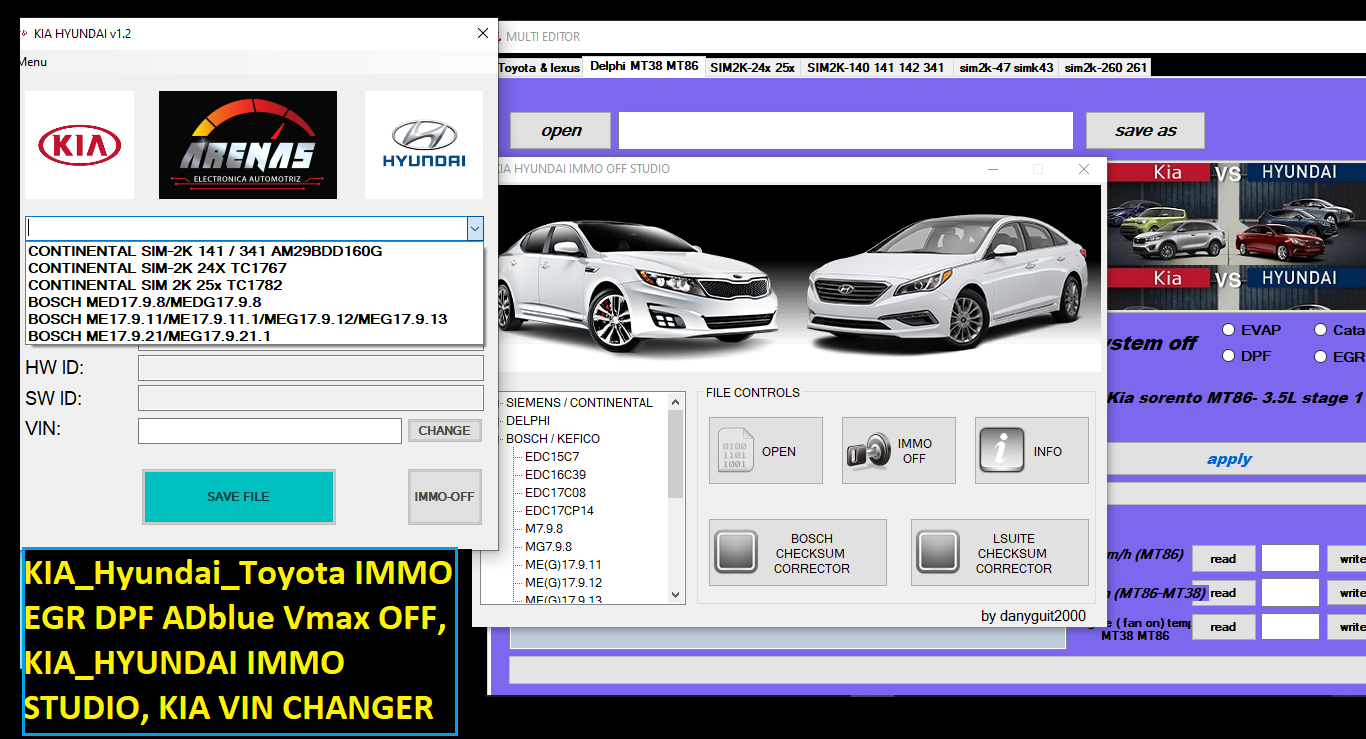This screenshot has width=1366, height=739.
Task: Click the Arenas Electronica Automotriz logo
Action: [247, 145]
